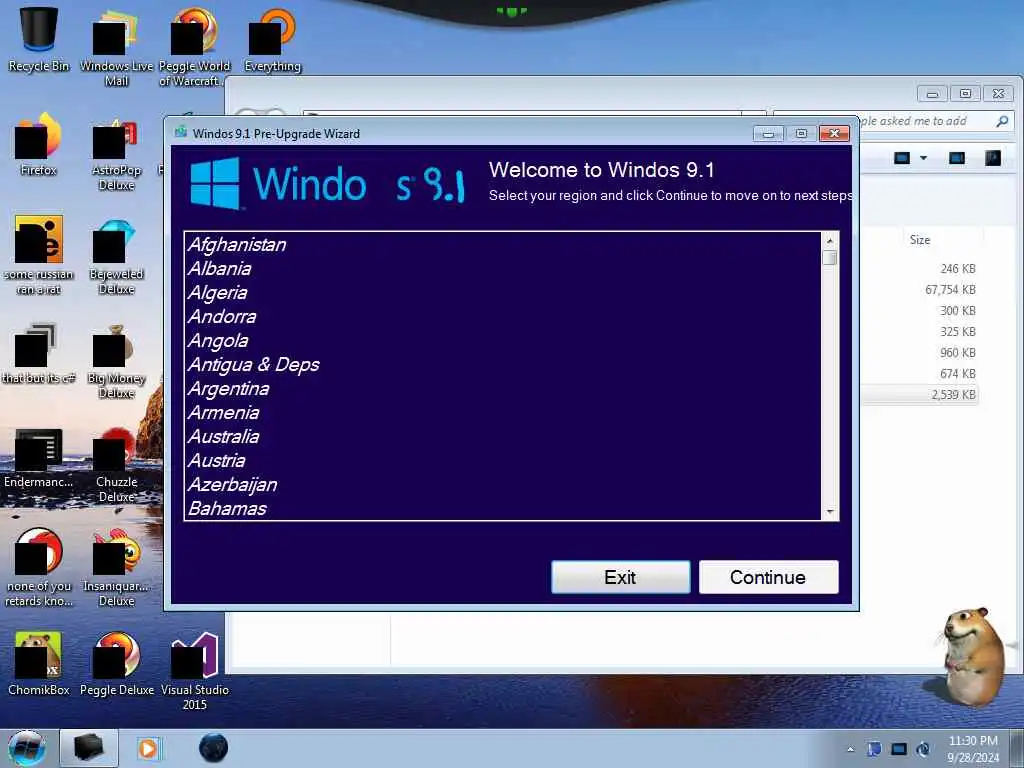The image size is (1024, 768).
Task: Click the Show desktop strip
Action: [1017, 749]
